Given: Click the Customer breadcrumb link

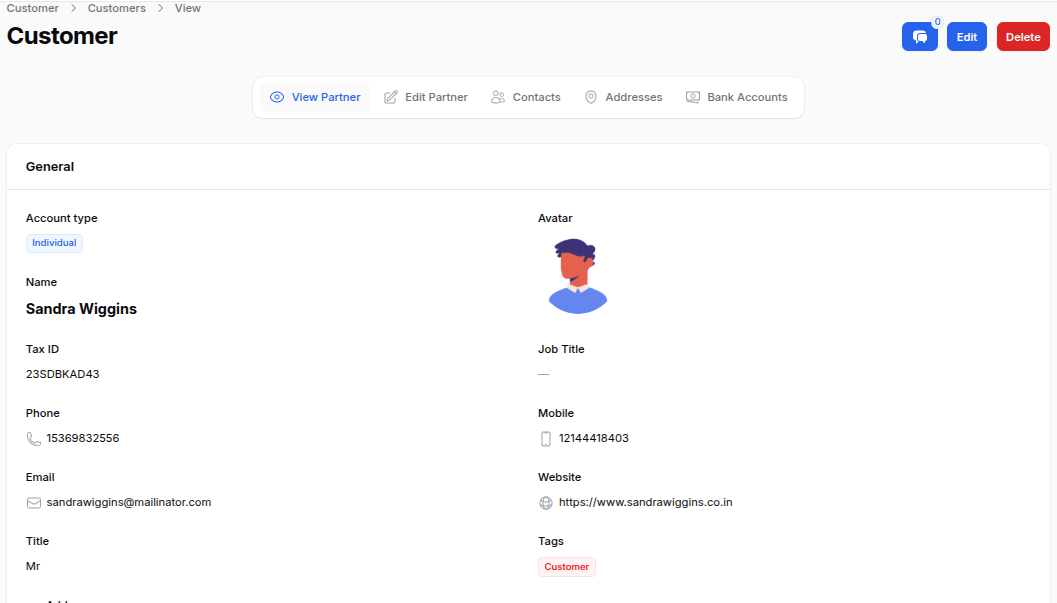Looking at the screenshot, I should (x=33, y=8).
